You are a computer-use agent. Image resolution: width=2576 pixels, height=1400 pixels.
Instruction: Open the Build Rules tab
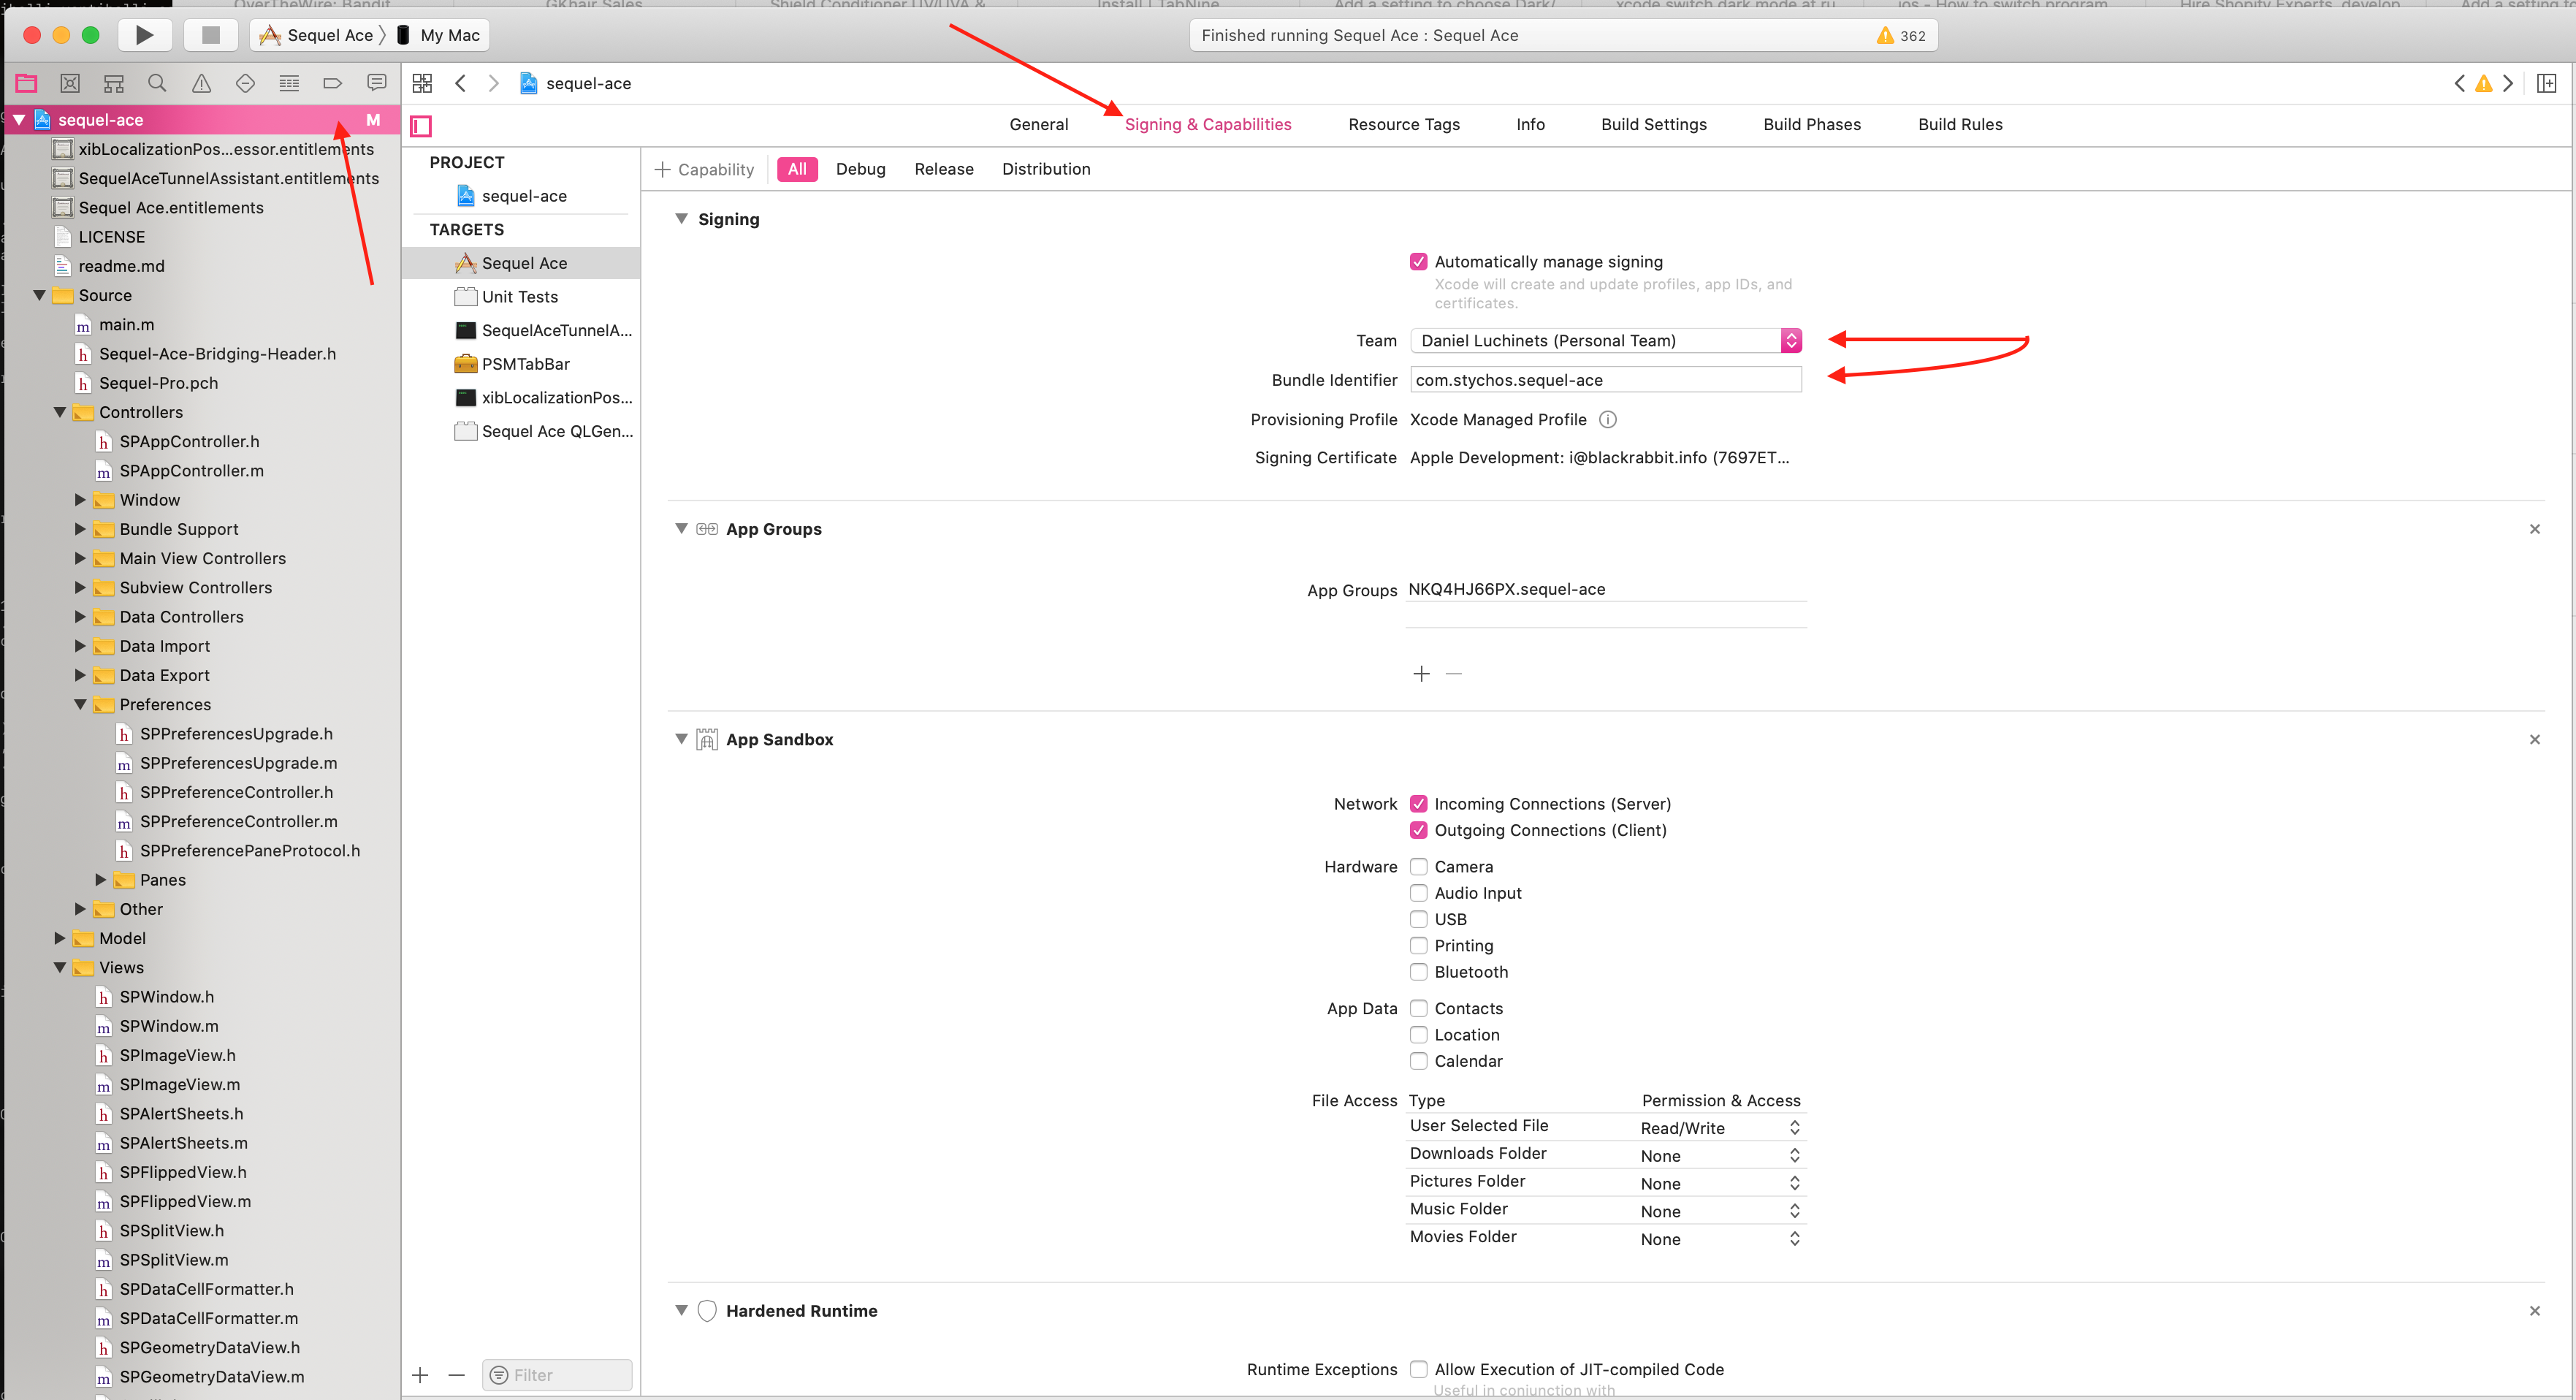1960,125
